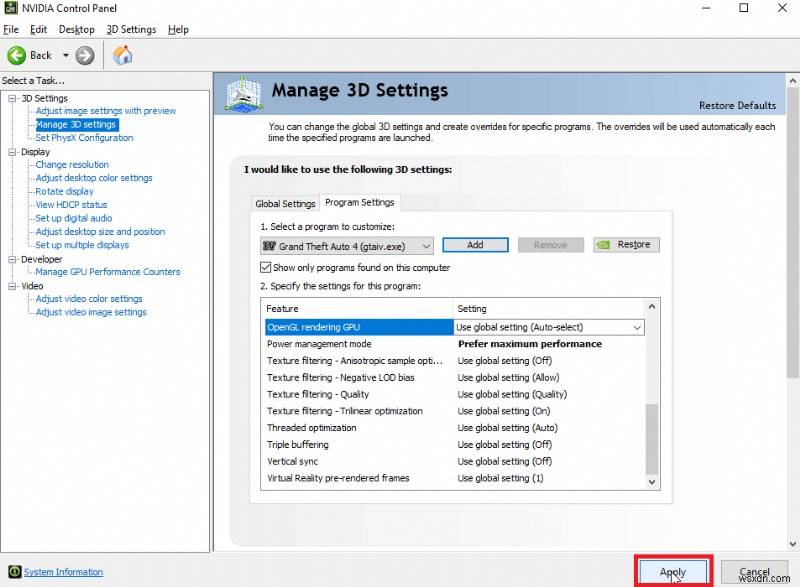Viewport: 800px width, 587px height.
Task: Open the NVIDIA home view icon
Action: point(122,56)
